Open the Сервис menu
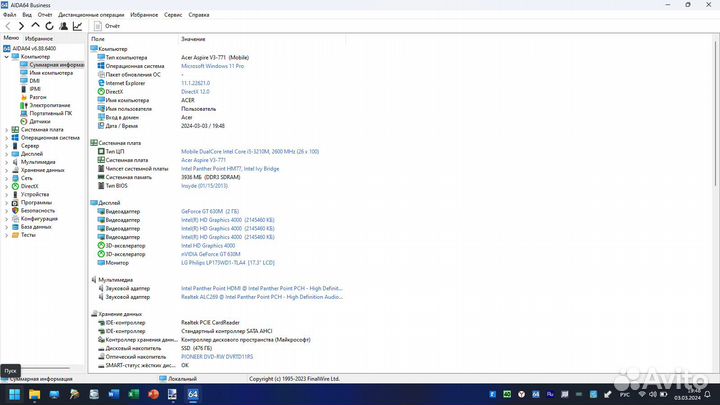 [173, 15]
